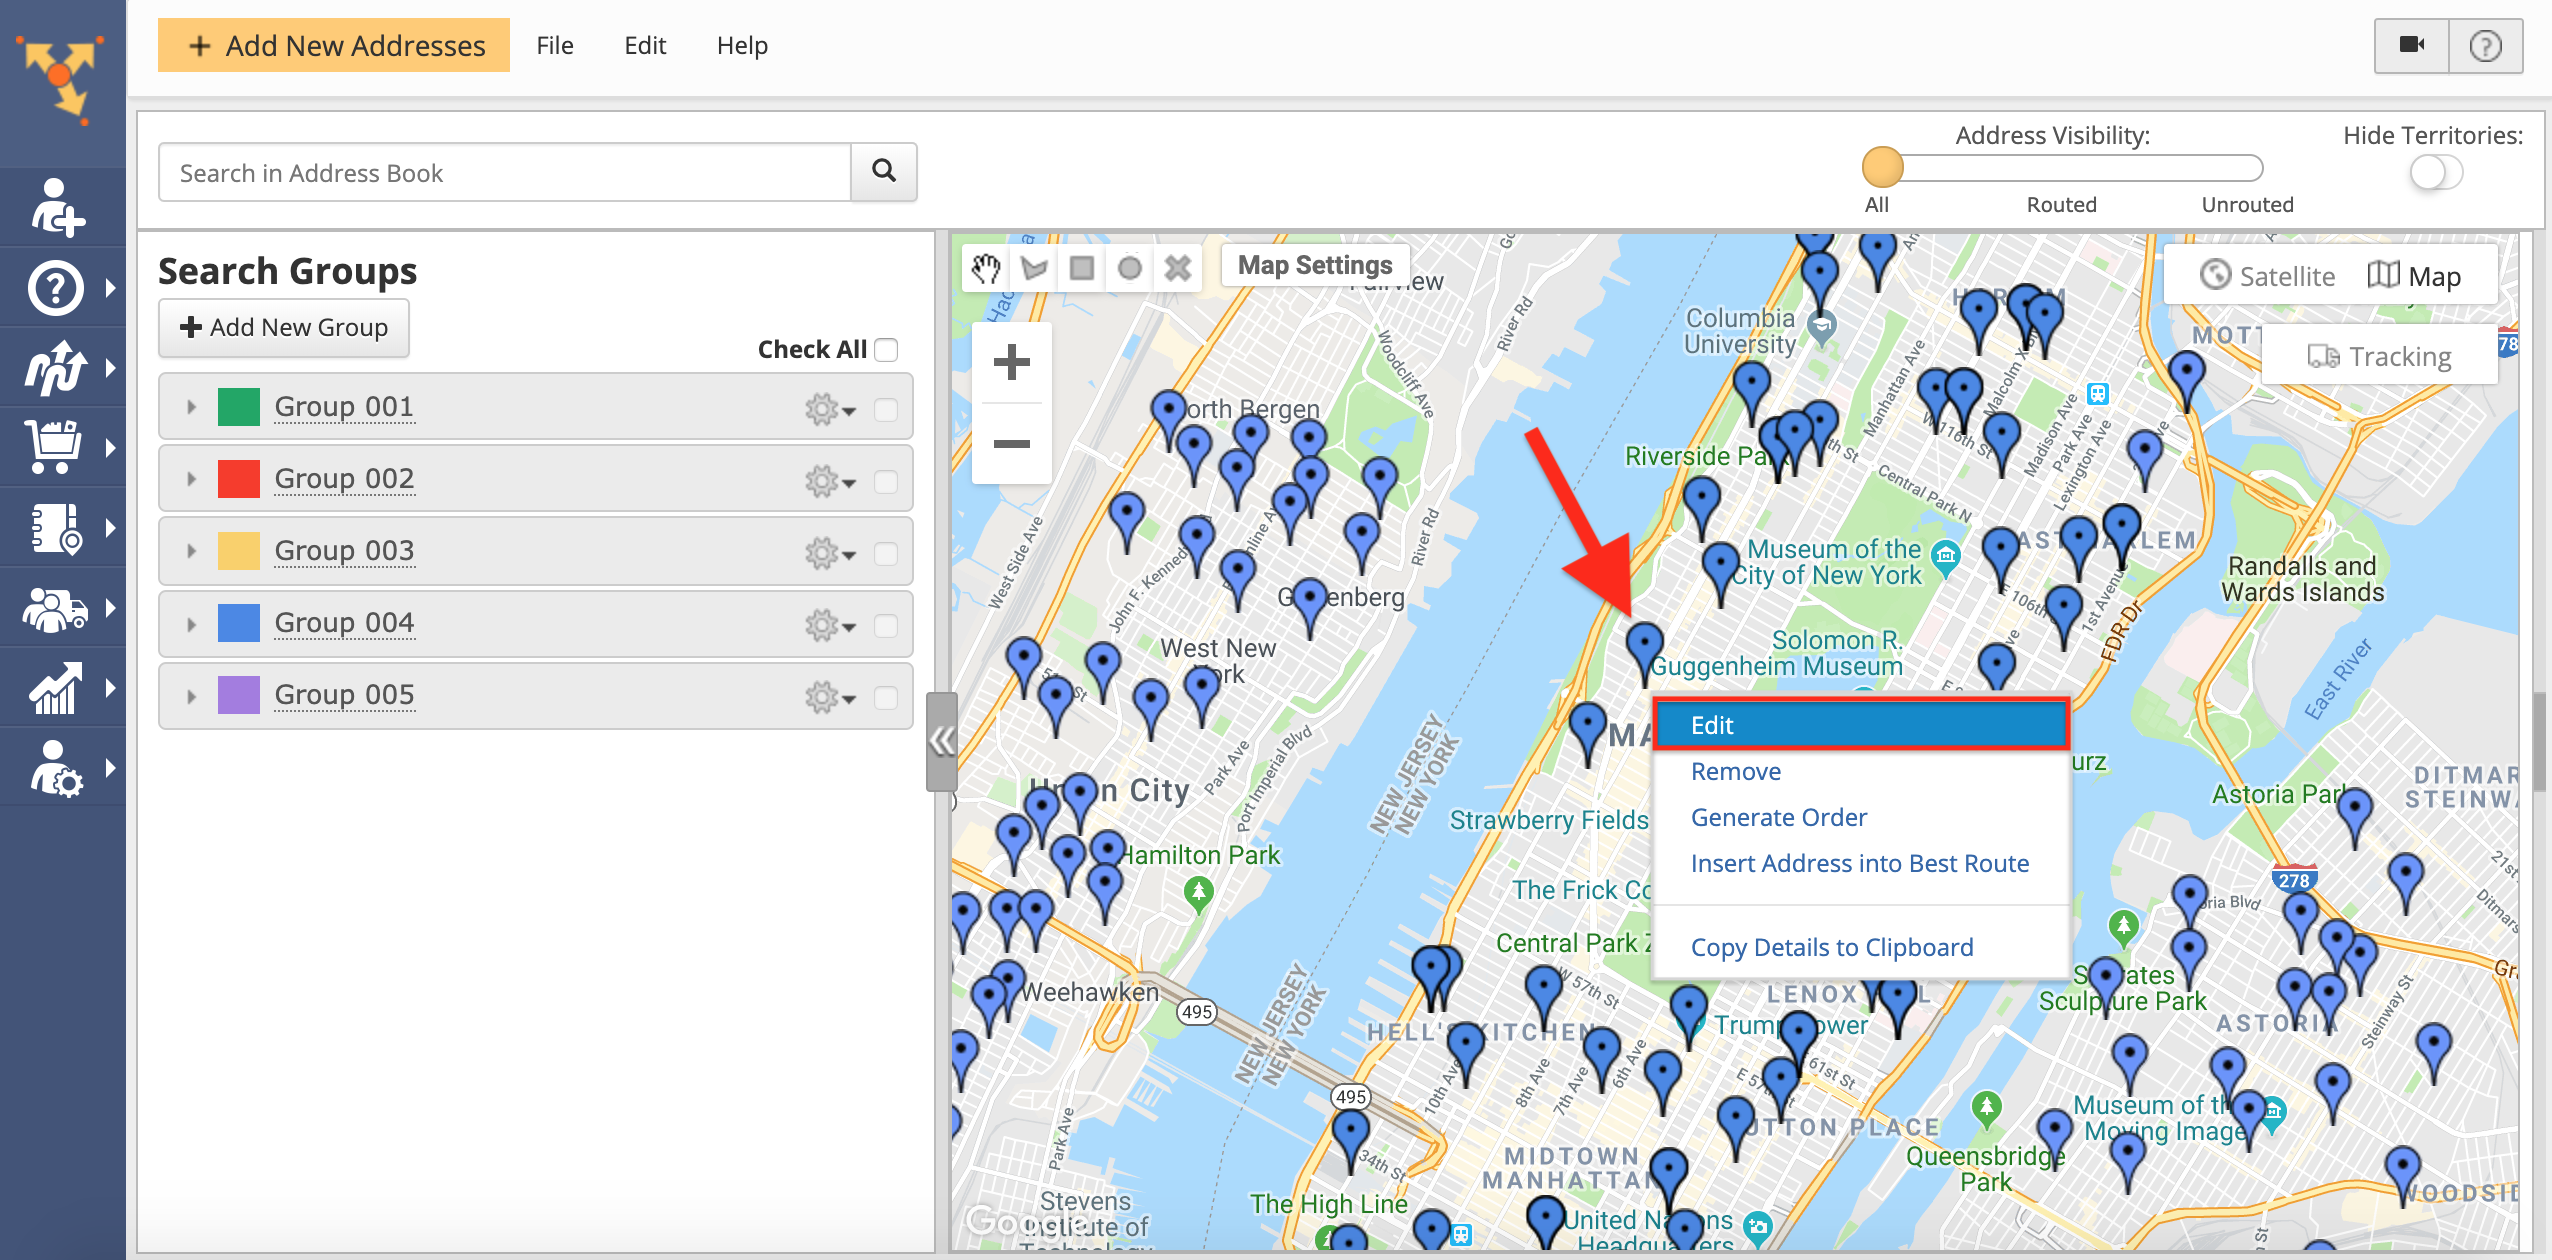
Task: Open the team and vehicles sidebar icon
Action: click(x=56, y=608)
